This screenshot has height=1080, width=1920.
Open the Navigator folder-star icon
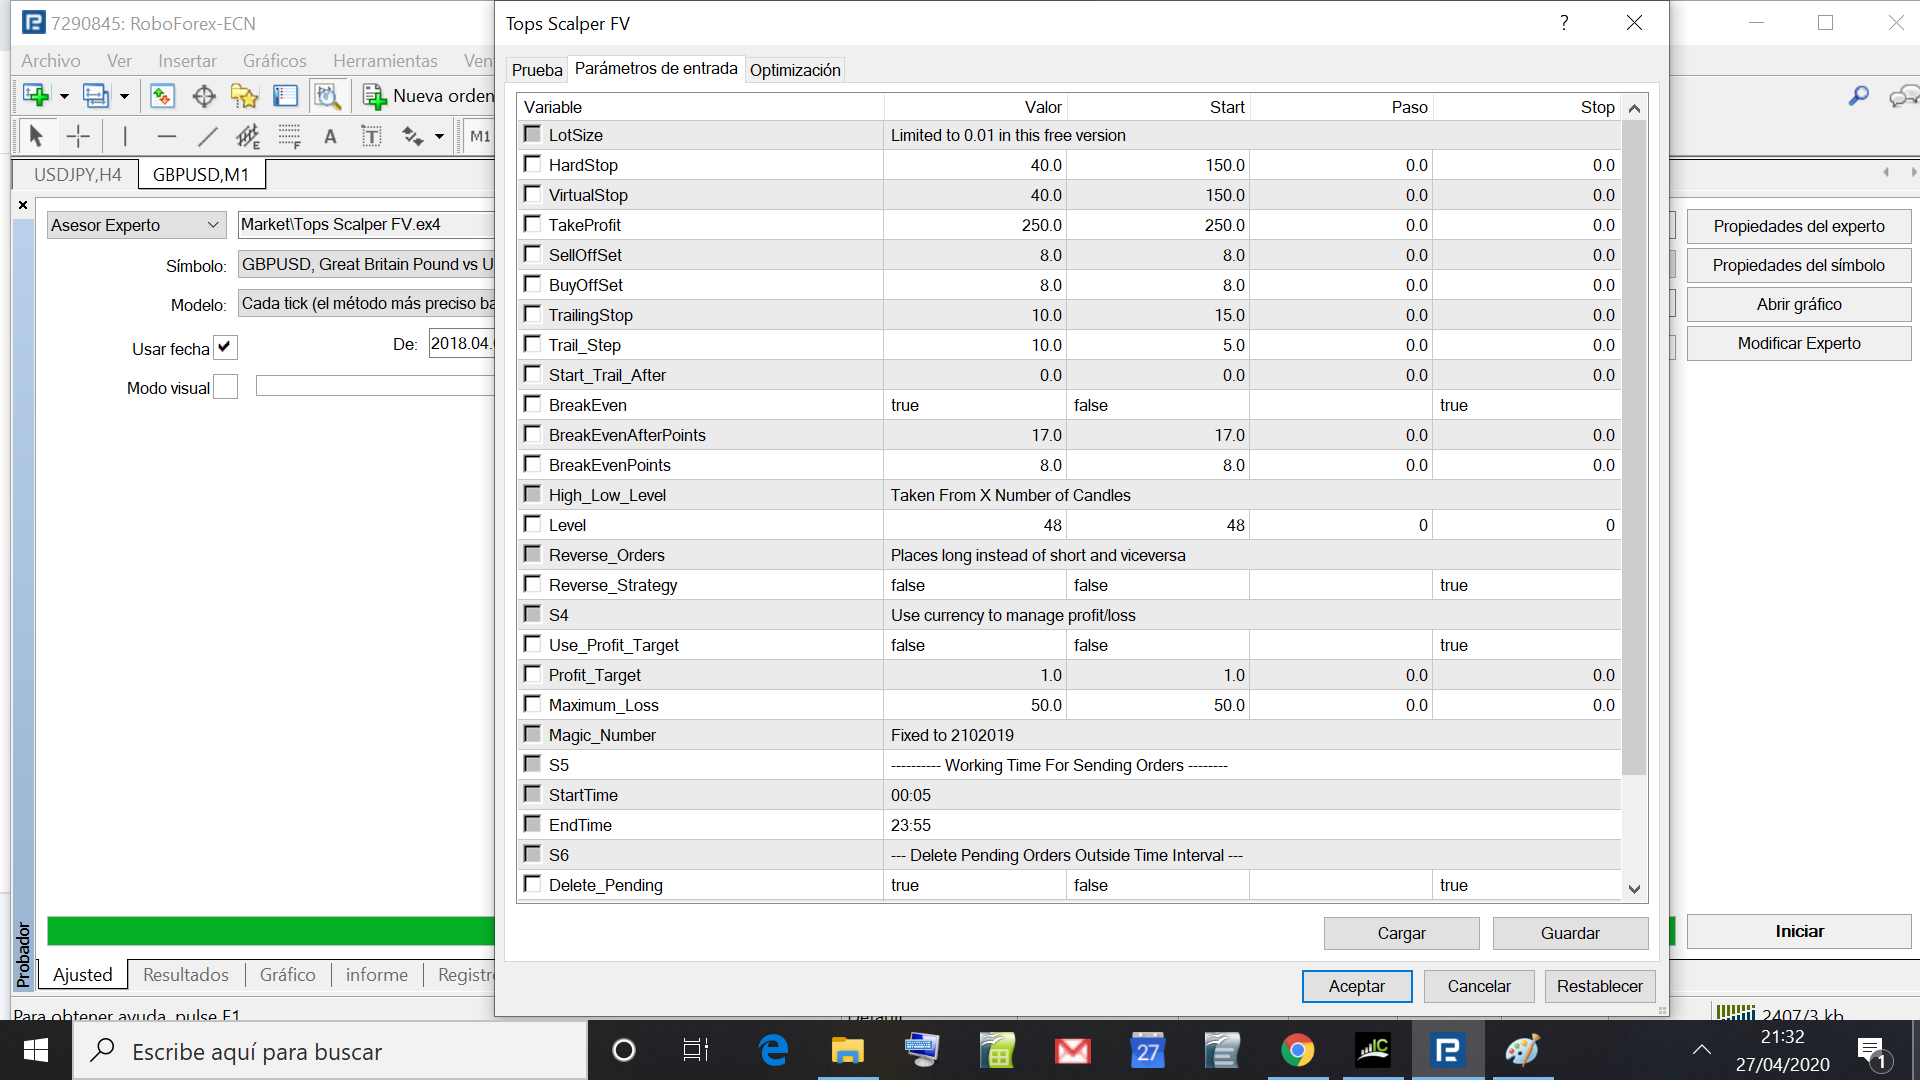[x=244, y=96]
